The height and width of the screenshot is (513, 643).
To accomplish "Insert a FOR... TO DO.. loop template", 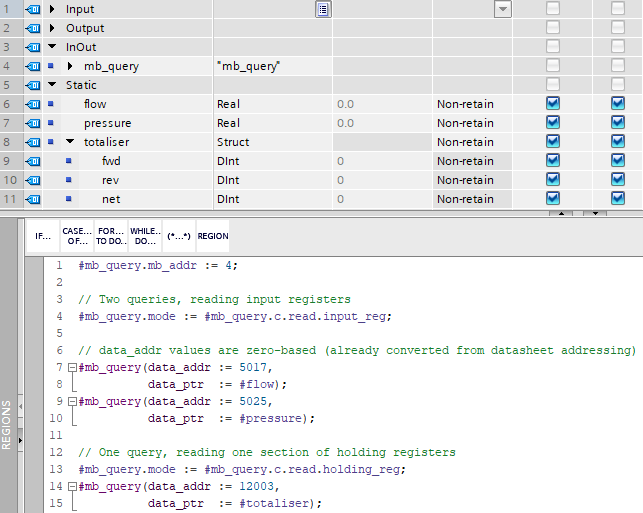I will coord(111,236).
